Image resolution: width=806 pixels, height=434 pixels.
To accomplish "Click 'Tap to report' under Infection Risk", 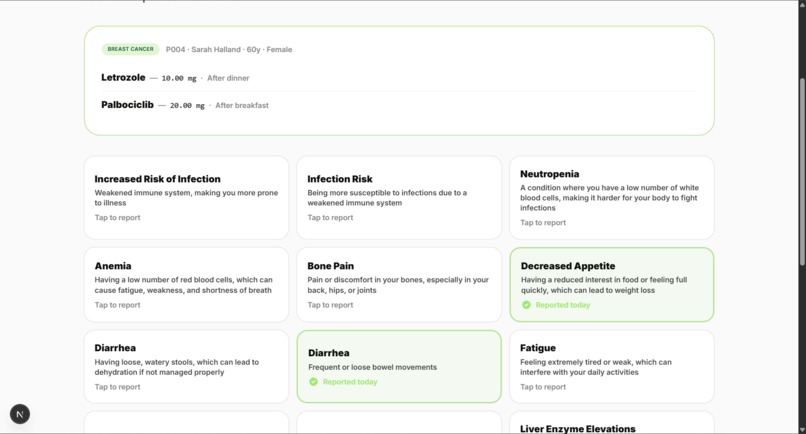I will pyautogui.click(x=330, y=218).
